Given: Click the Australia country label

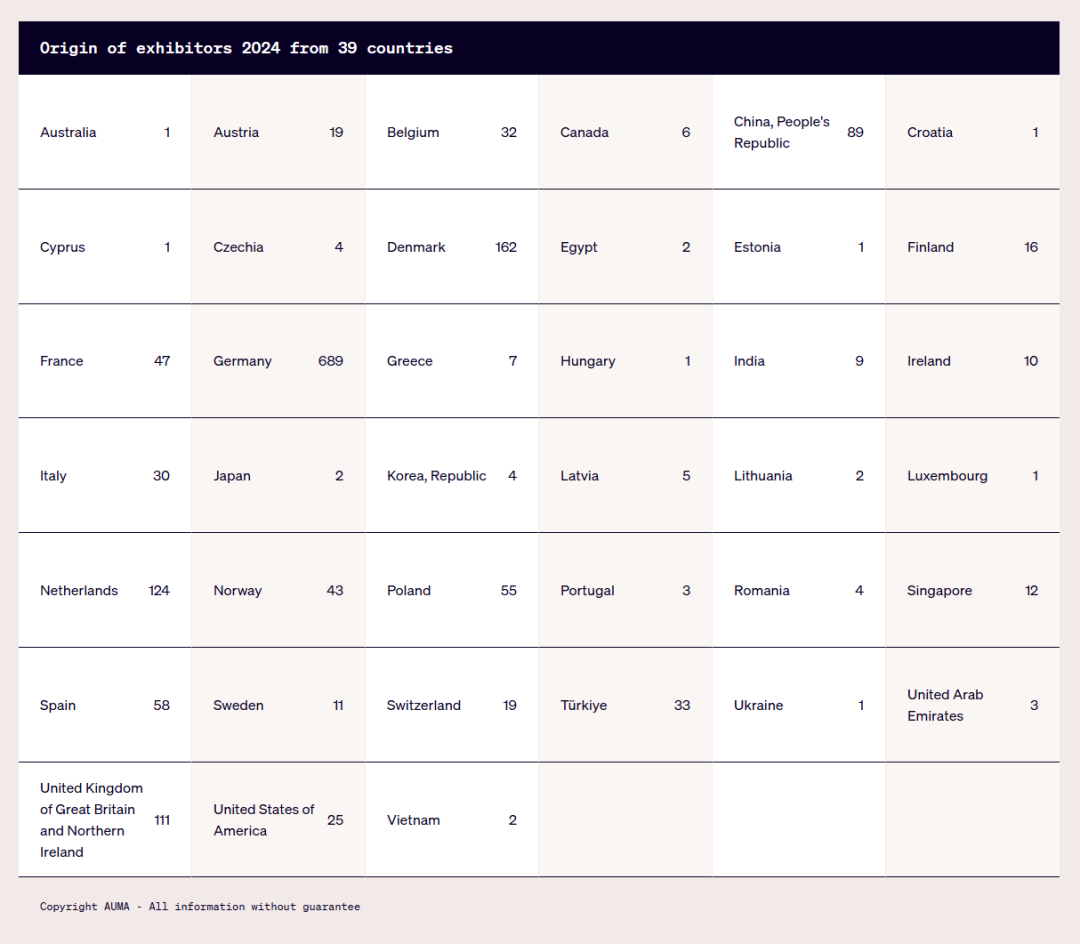Looking at the screenshot, I should [x=68, y=132].
